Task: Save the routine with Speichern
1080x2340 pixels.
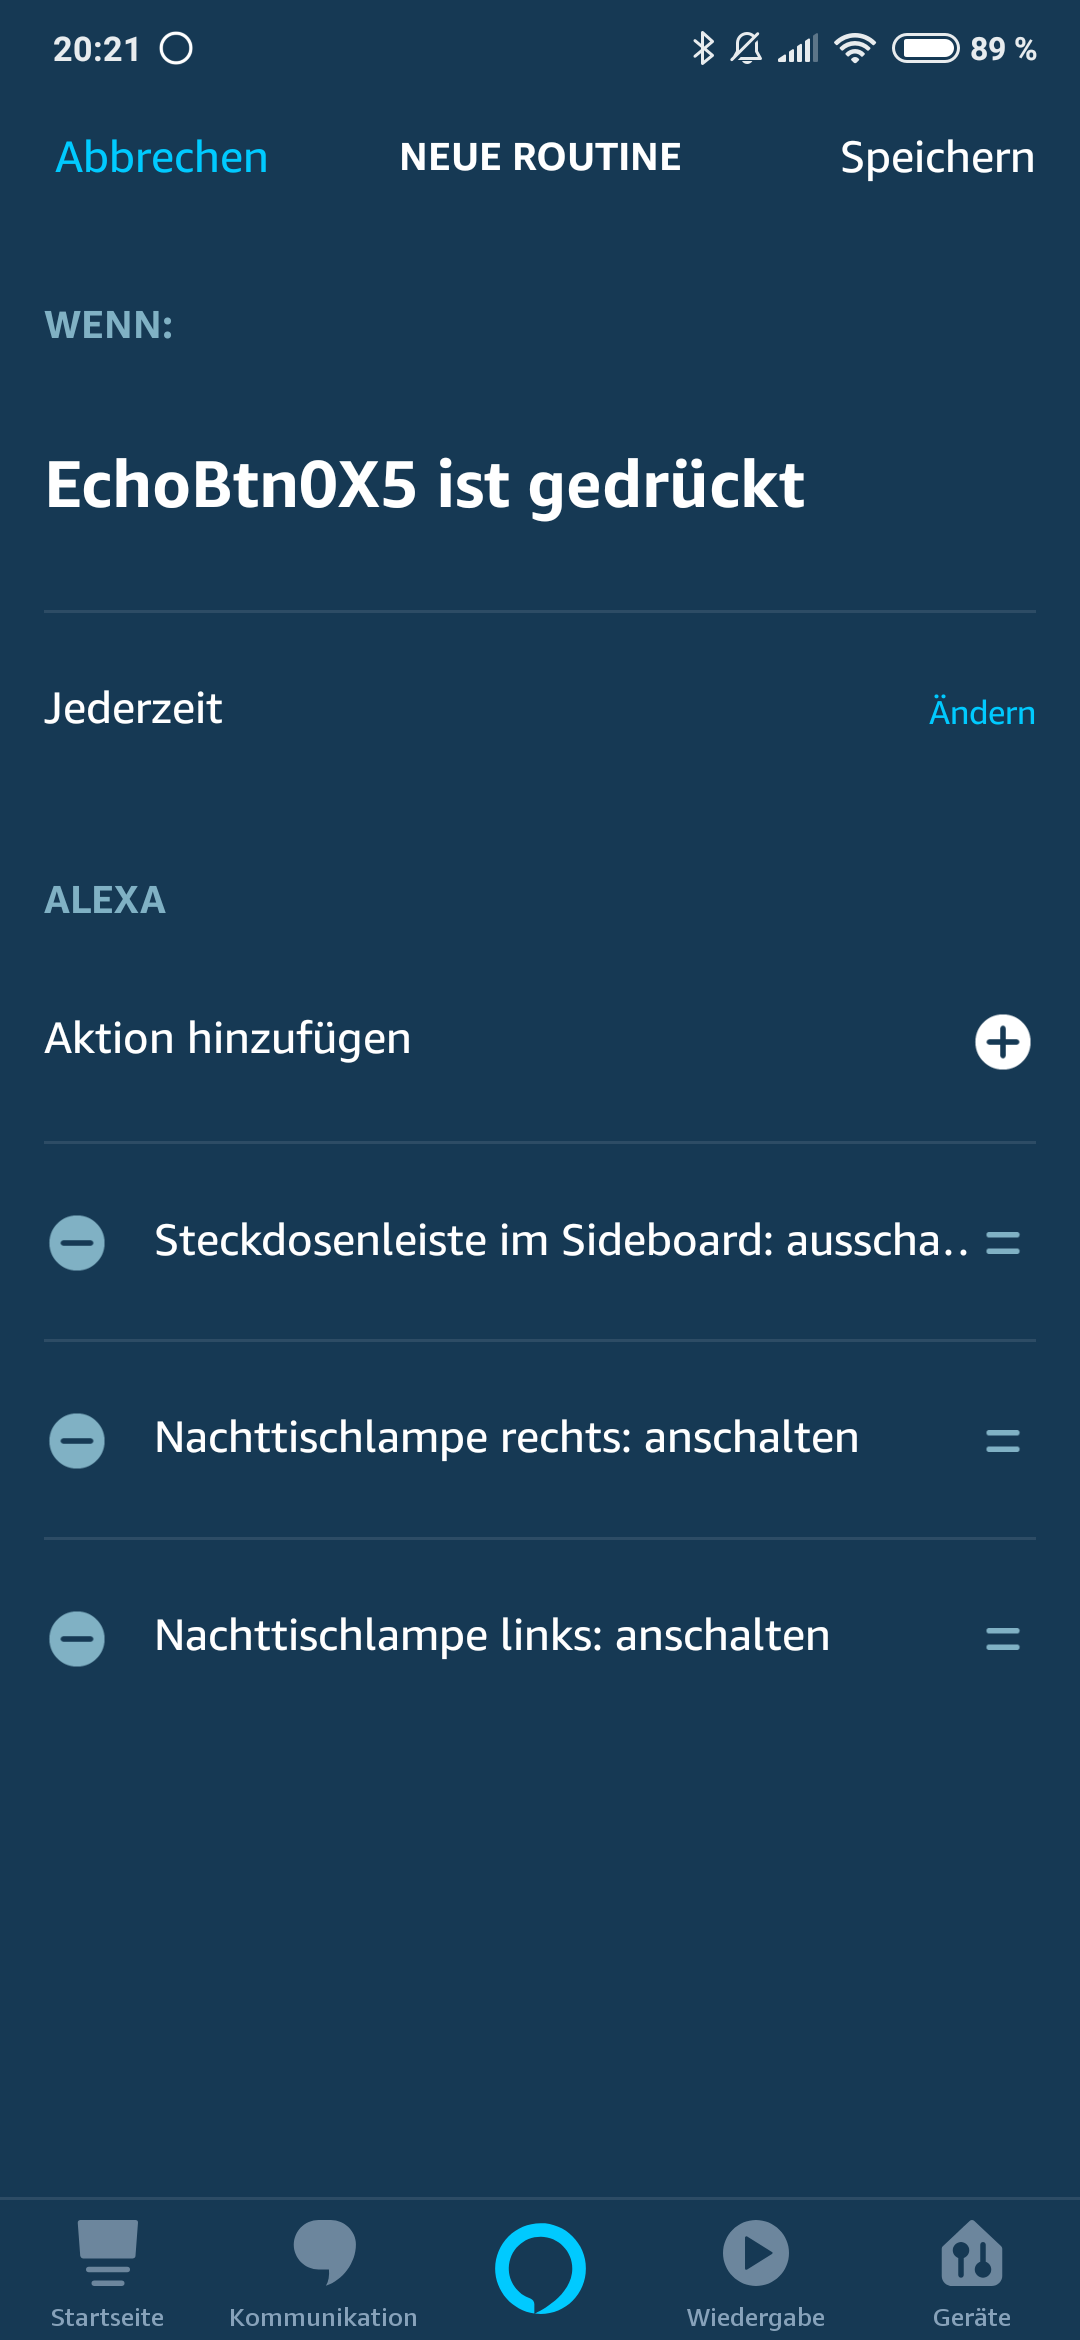Action: 937,157
